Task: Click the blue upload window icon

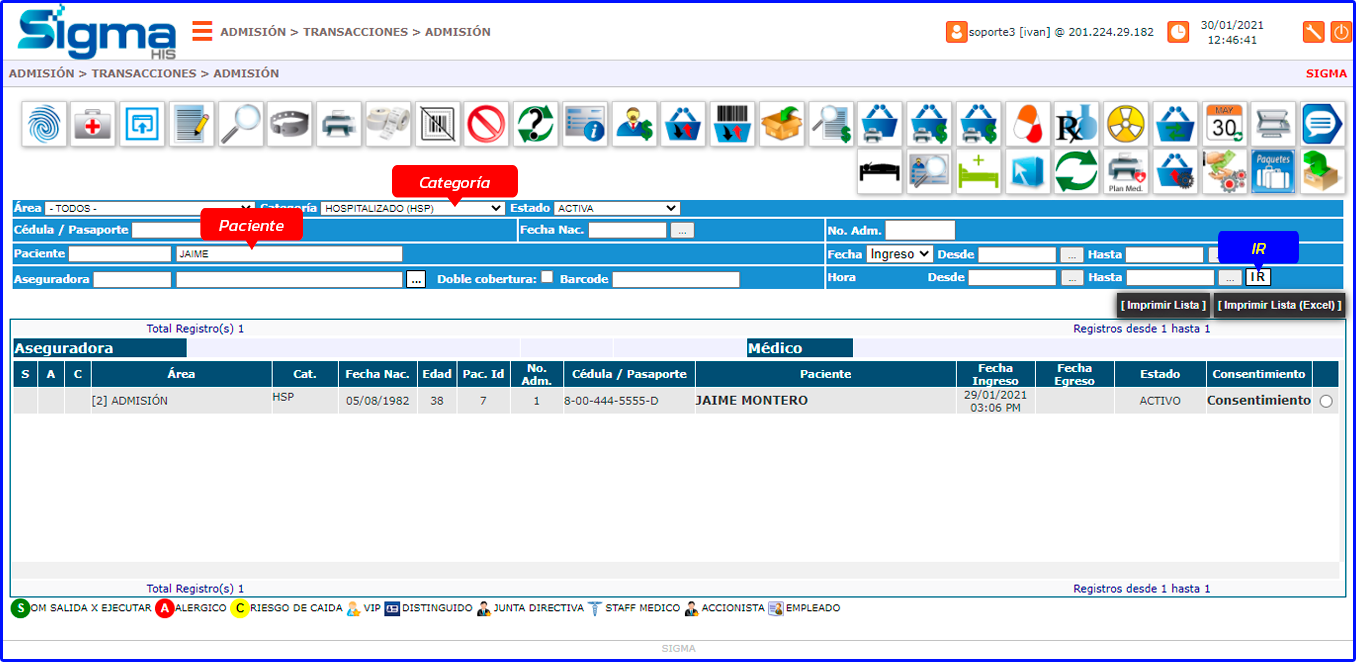Action: [x=142, y=125]
